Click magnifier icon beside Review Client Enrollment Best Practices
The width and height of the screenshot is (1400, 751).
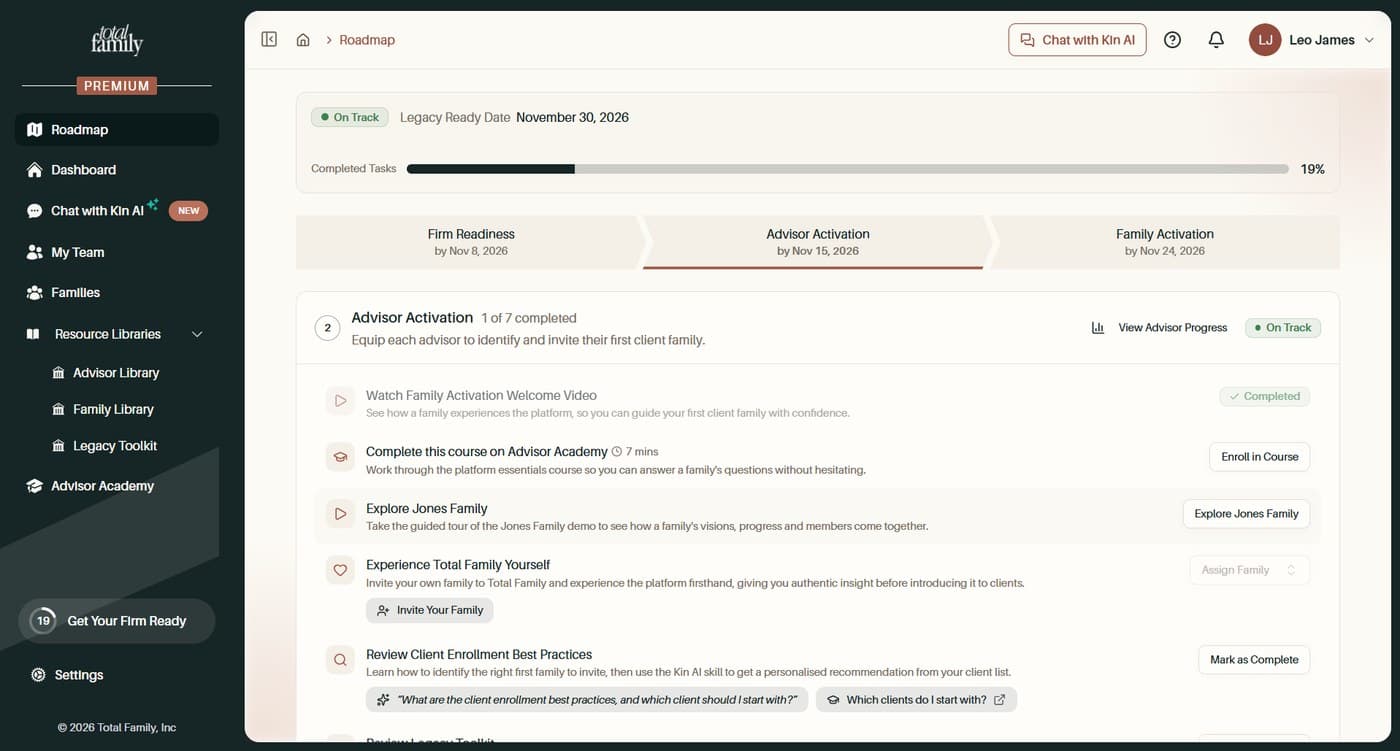(340, 660)
